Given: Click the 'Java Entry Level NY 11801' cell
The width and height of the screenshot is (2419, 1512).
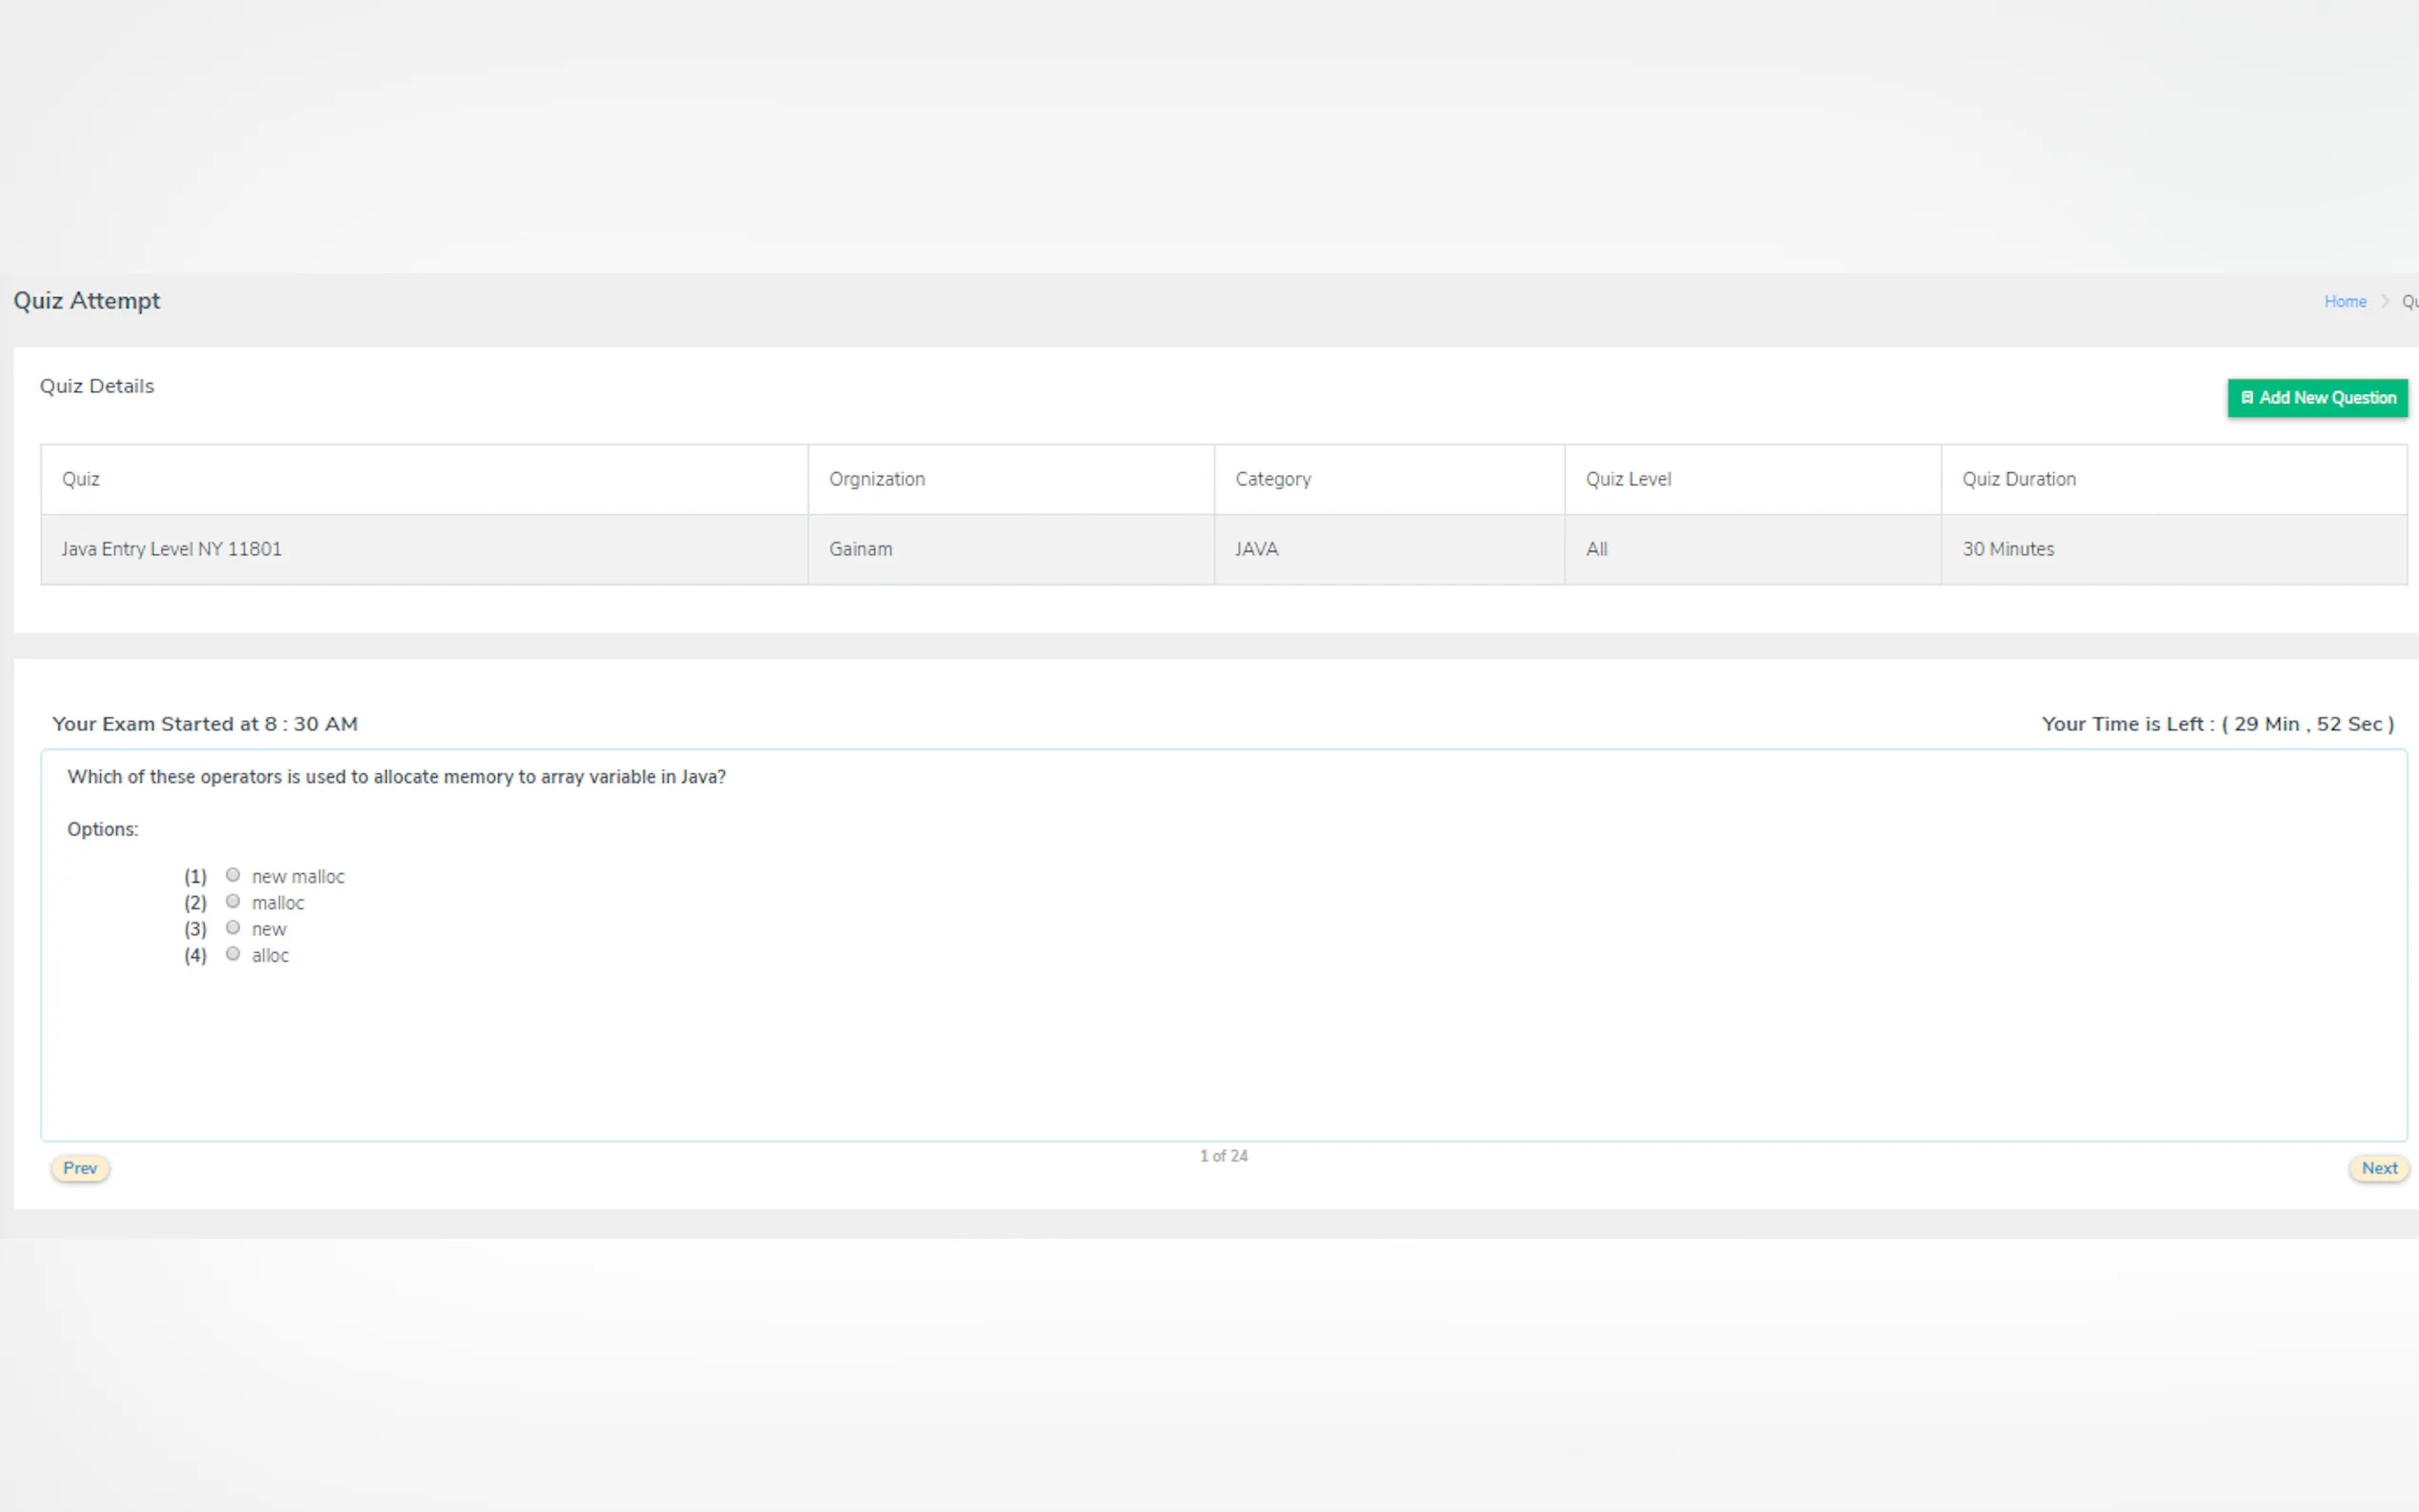Looking at the screenshot, I should [x=171, y=549].
